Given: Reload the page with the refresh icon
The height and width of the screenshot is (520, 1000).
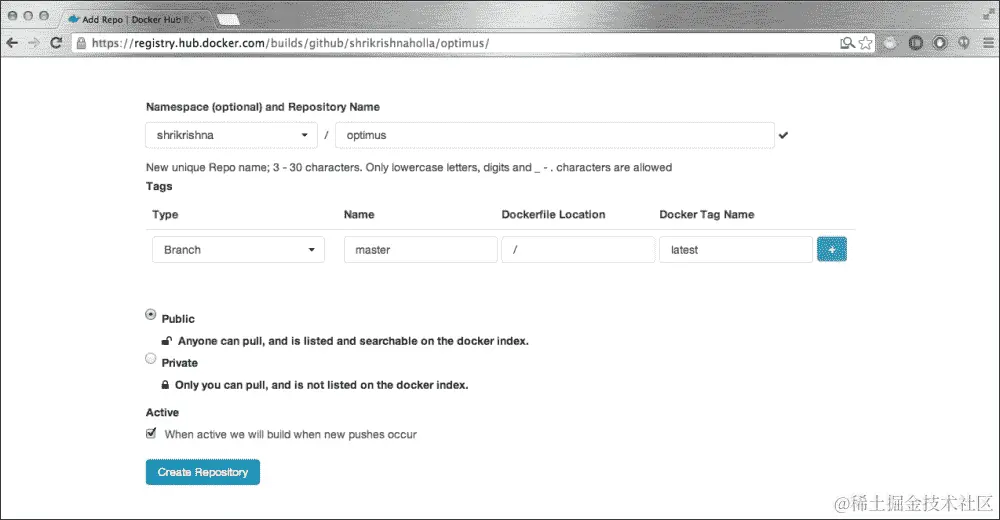Looking at the screenshot, I should pos(56,43).
